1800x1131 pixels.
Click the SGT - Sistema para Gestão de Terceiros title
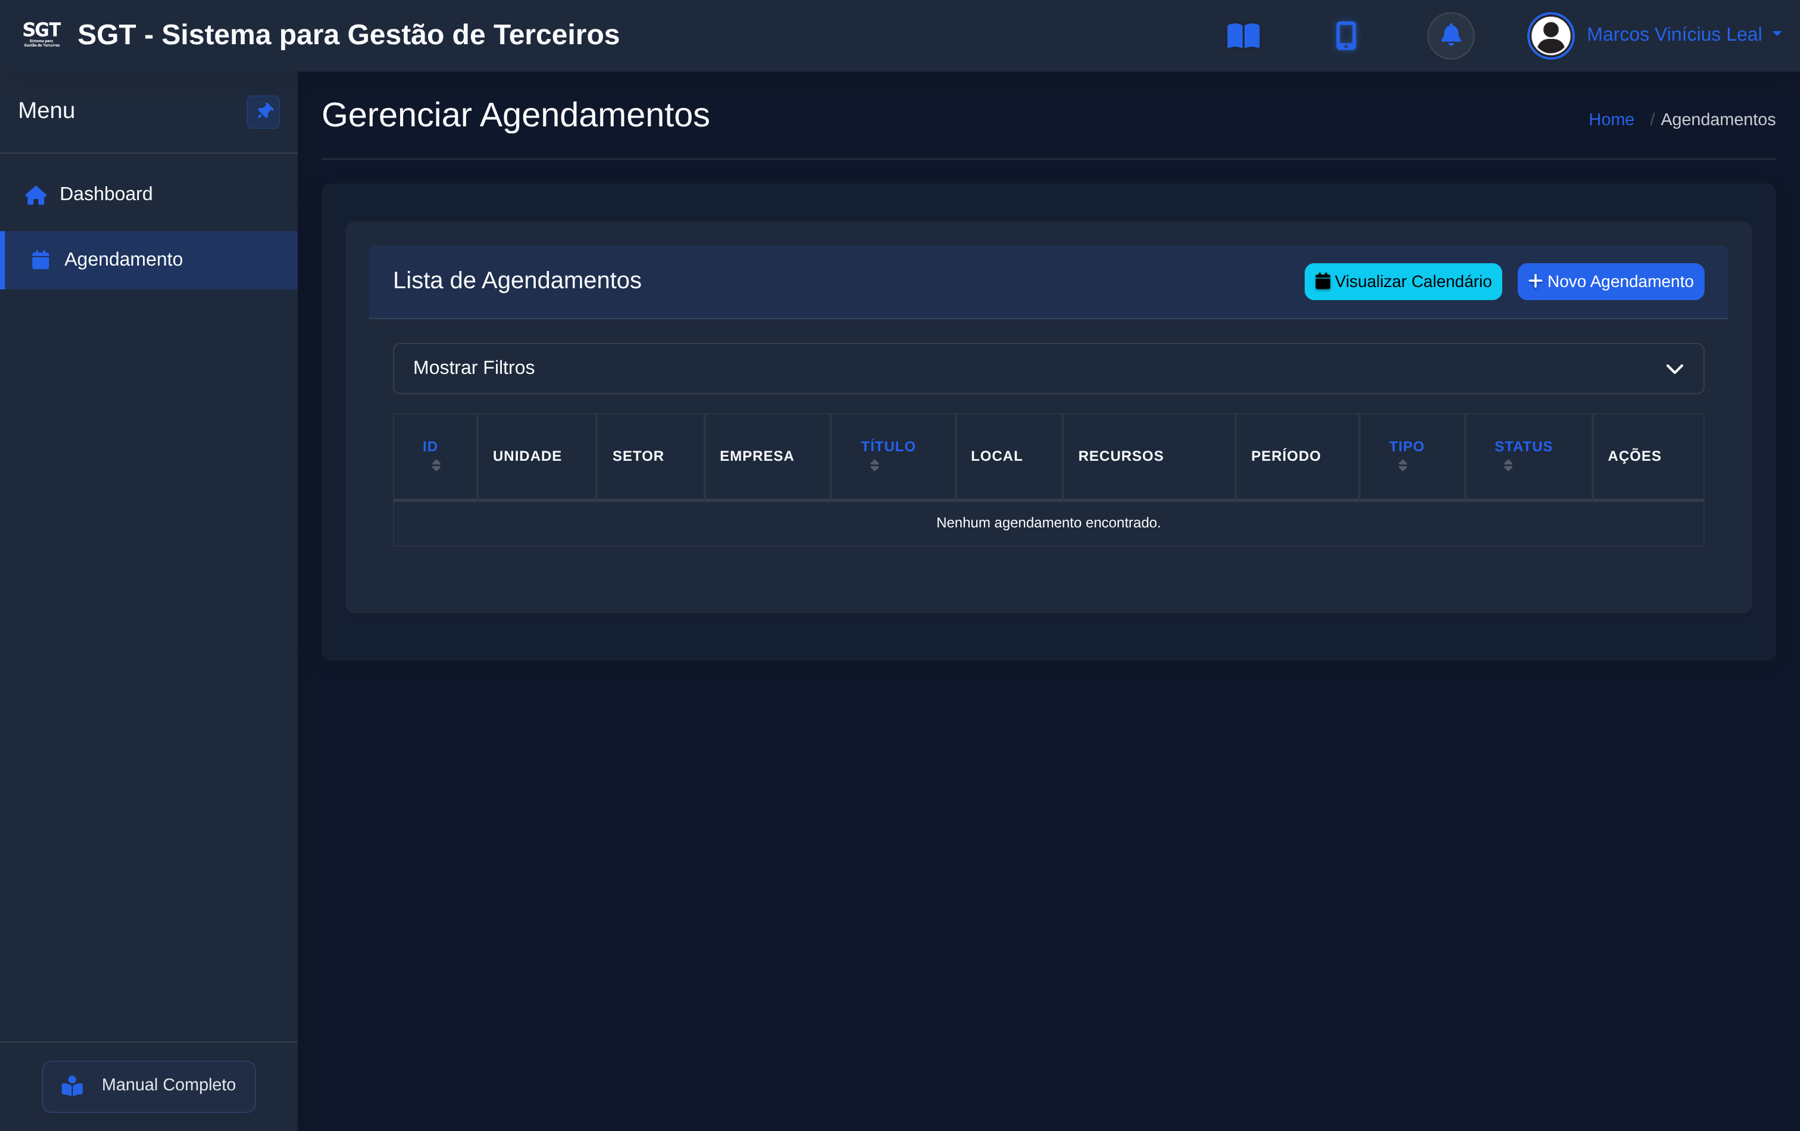(348, 35)
